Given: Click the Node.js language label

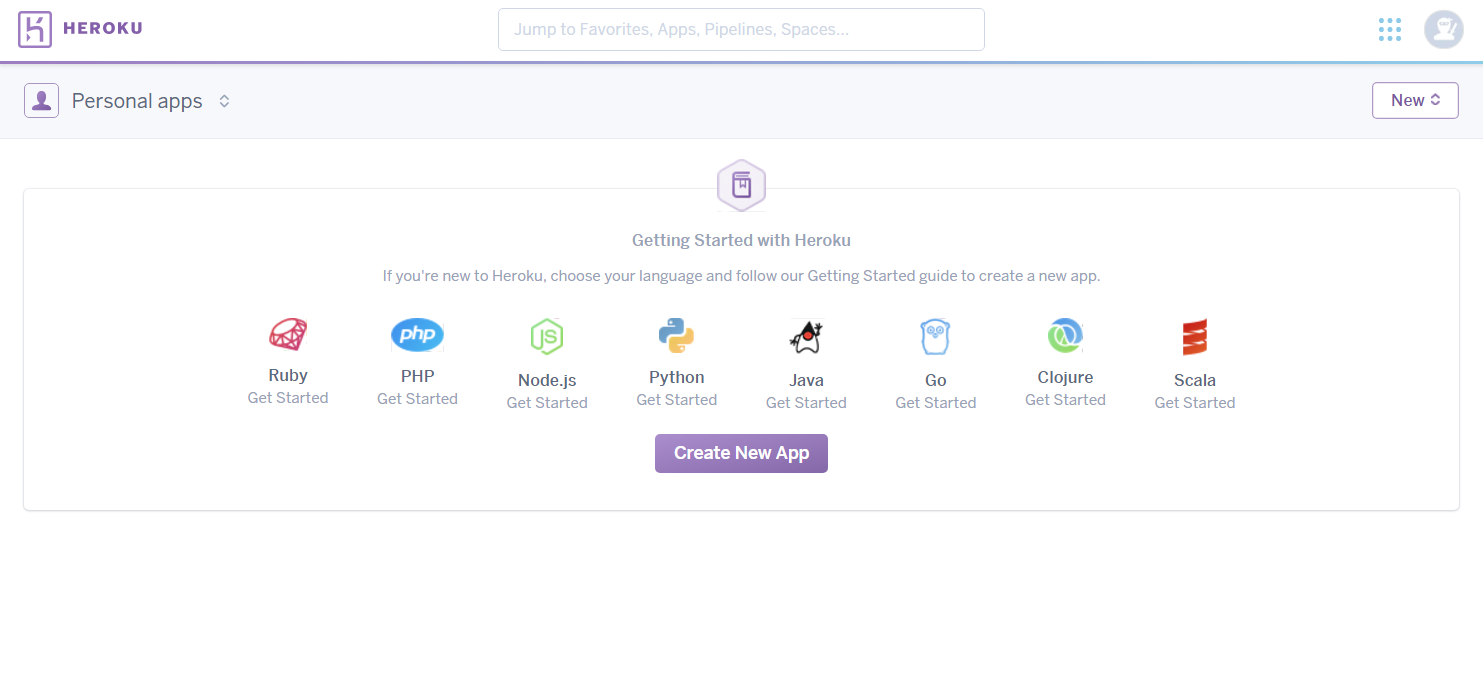Looking at the screenshot, I should tap(547, 381).
